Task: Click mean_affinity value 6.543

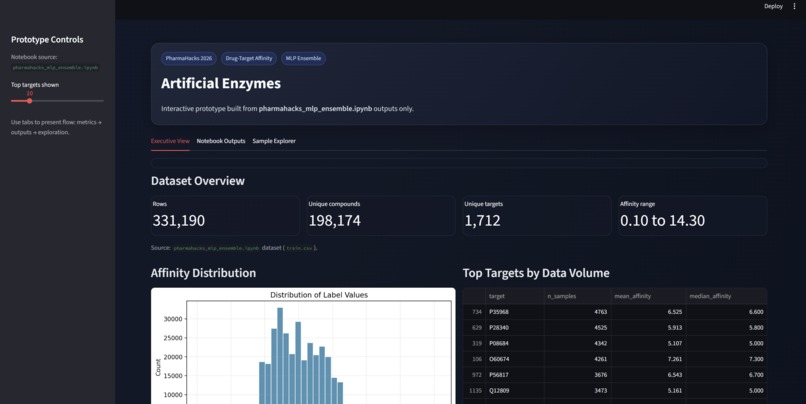Action: tap(648, 375)
